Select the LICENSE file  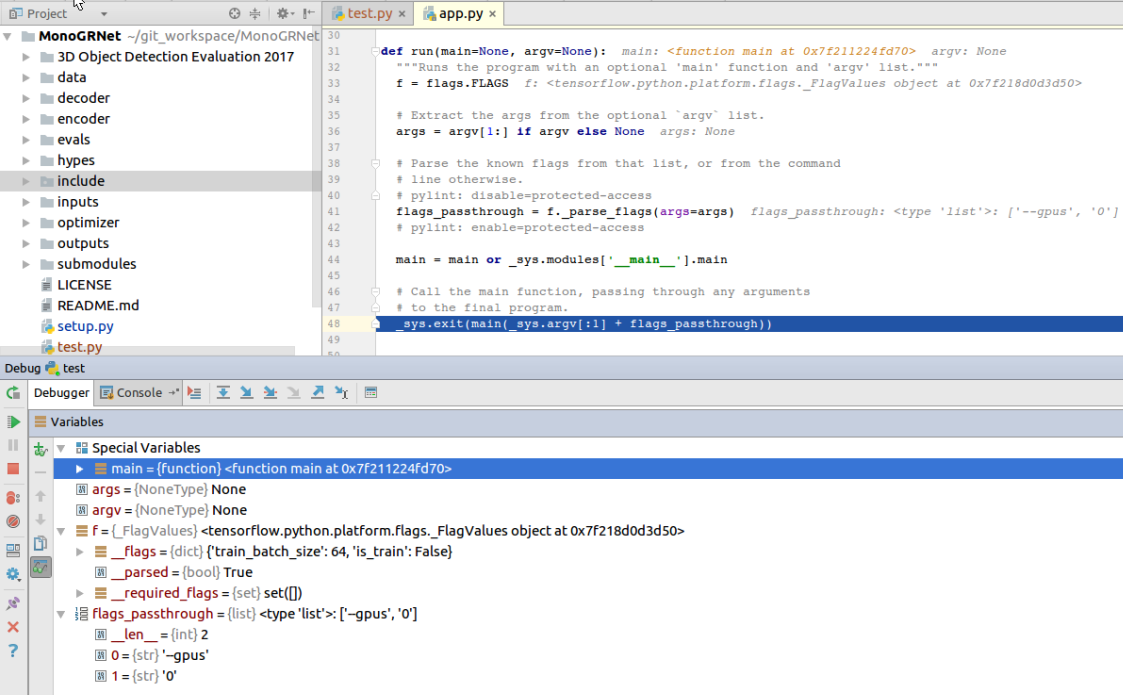click(84, 285)
